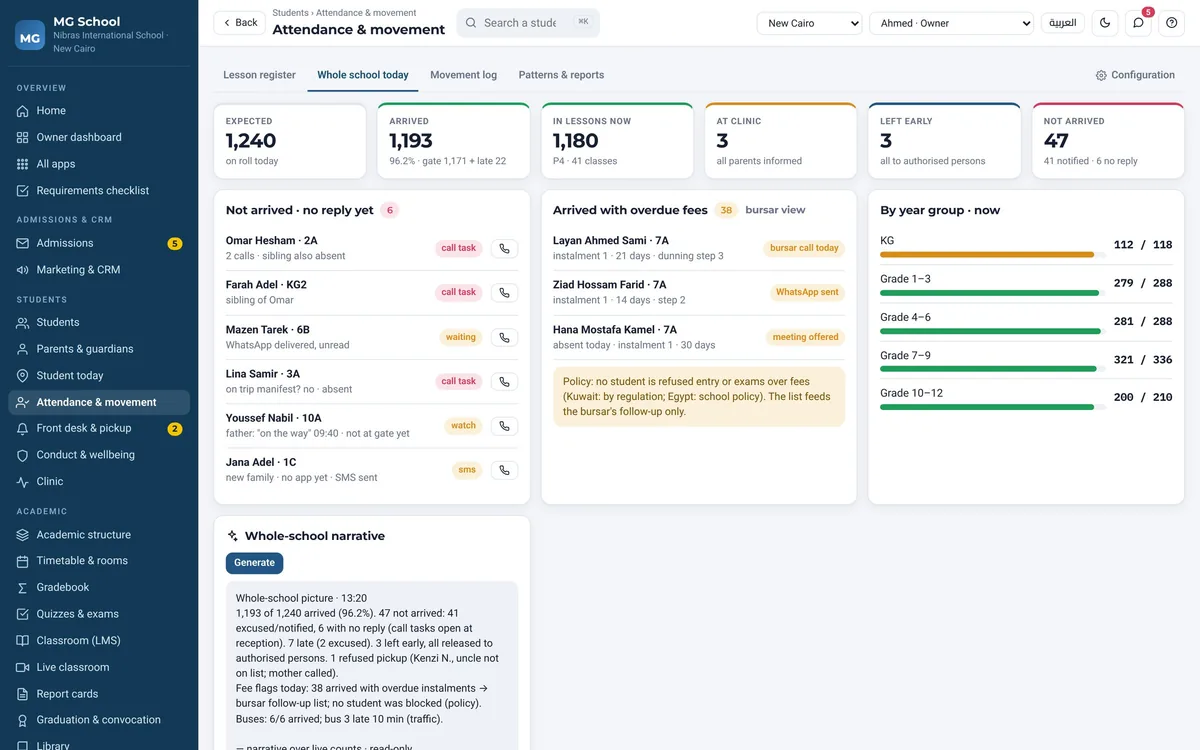Open the help question mark icon
This screenshot has height=750, width=1200.
1172,23
